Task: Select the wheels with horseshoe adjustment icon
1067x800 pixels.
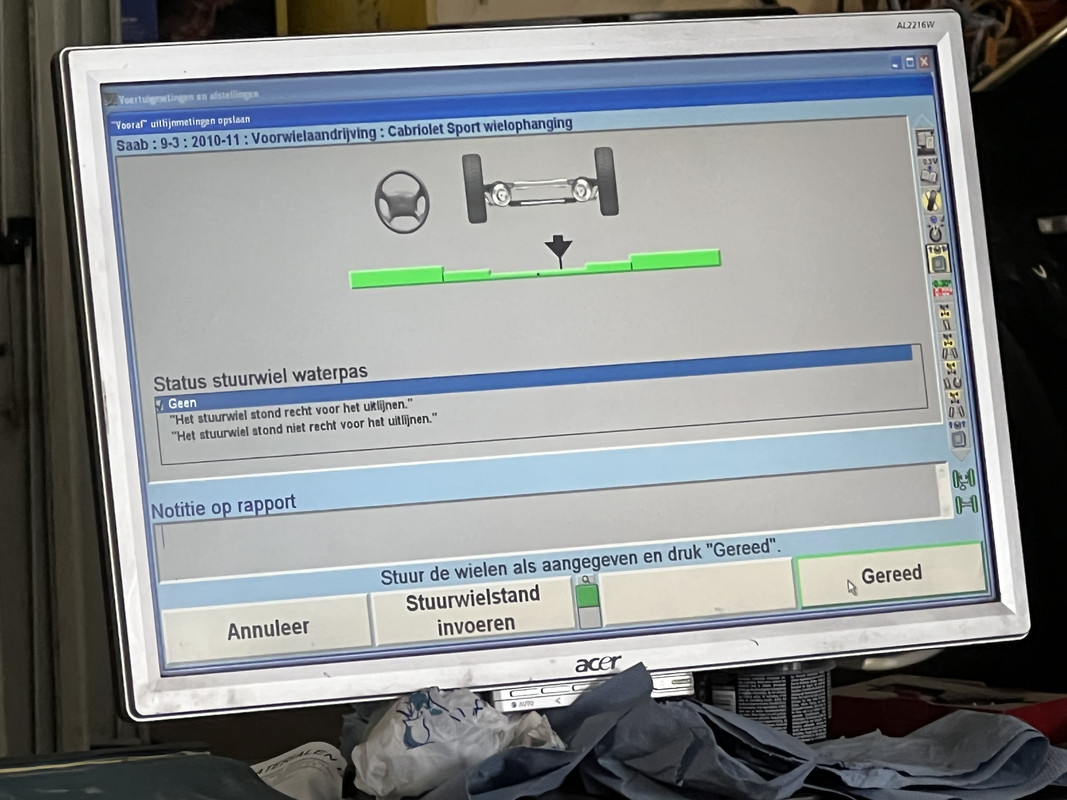Action: pos(952,378)
